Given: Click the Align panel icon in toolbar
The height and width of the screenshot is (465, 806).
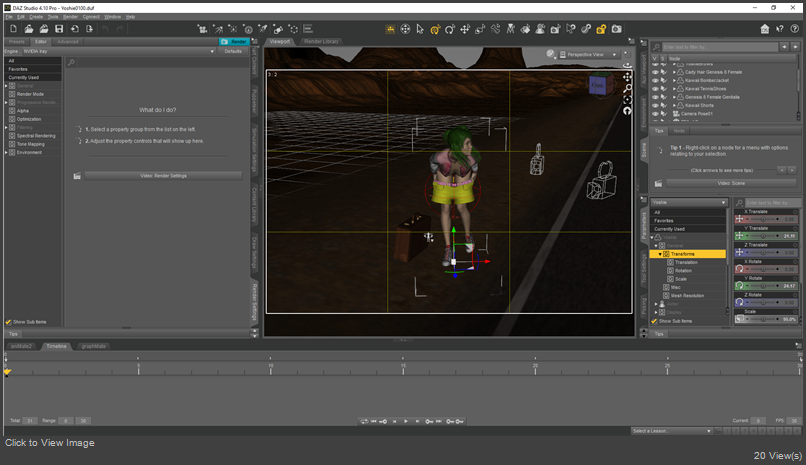Looking at the screenshot, I should click(308, 29).
